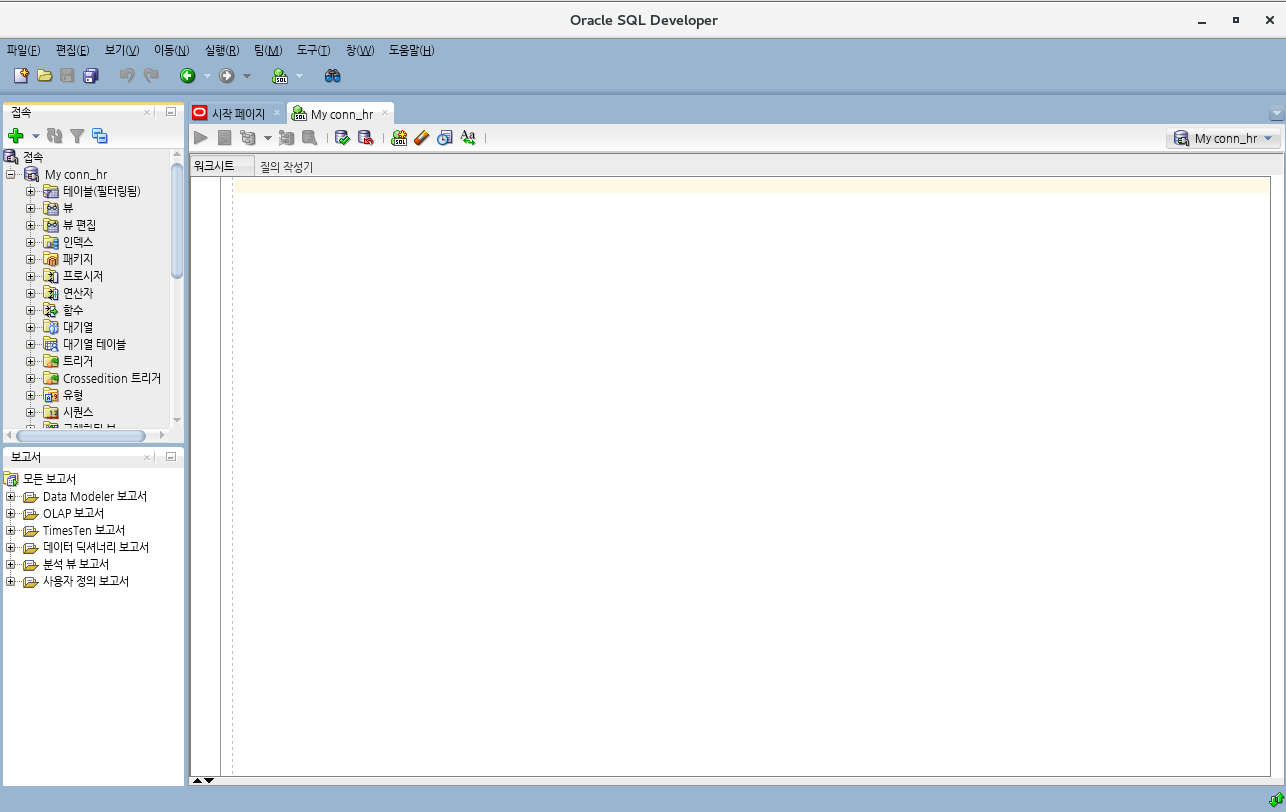Open the Explain Plan dropdown arrow
This screenshot has height=812, width=1286.
(267, 138)
